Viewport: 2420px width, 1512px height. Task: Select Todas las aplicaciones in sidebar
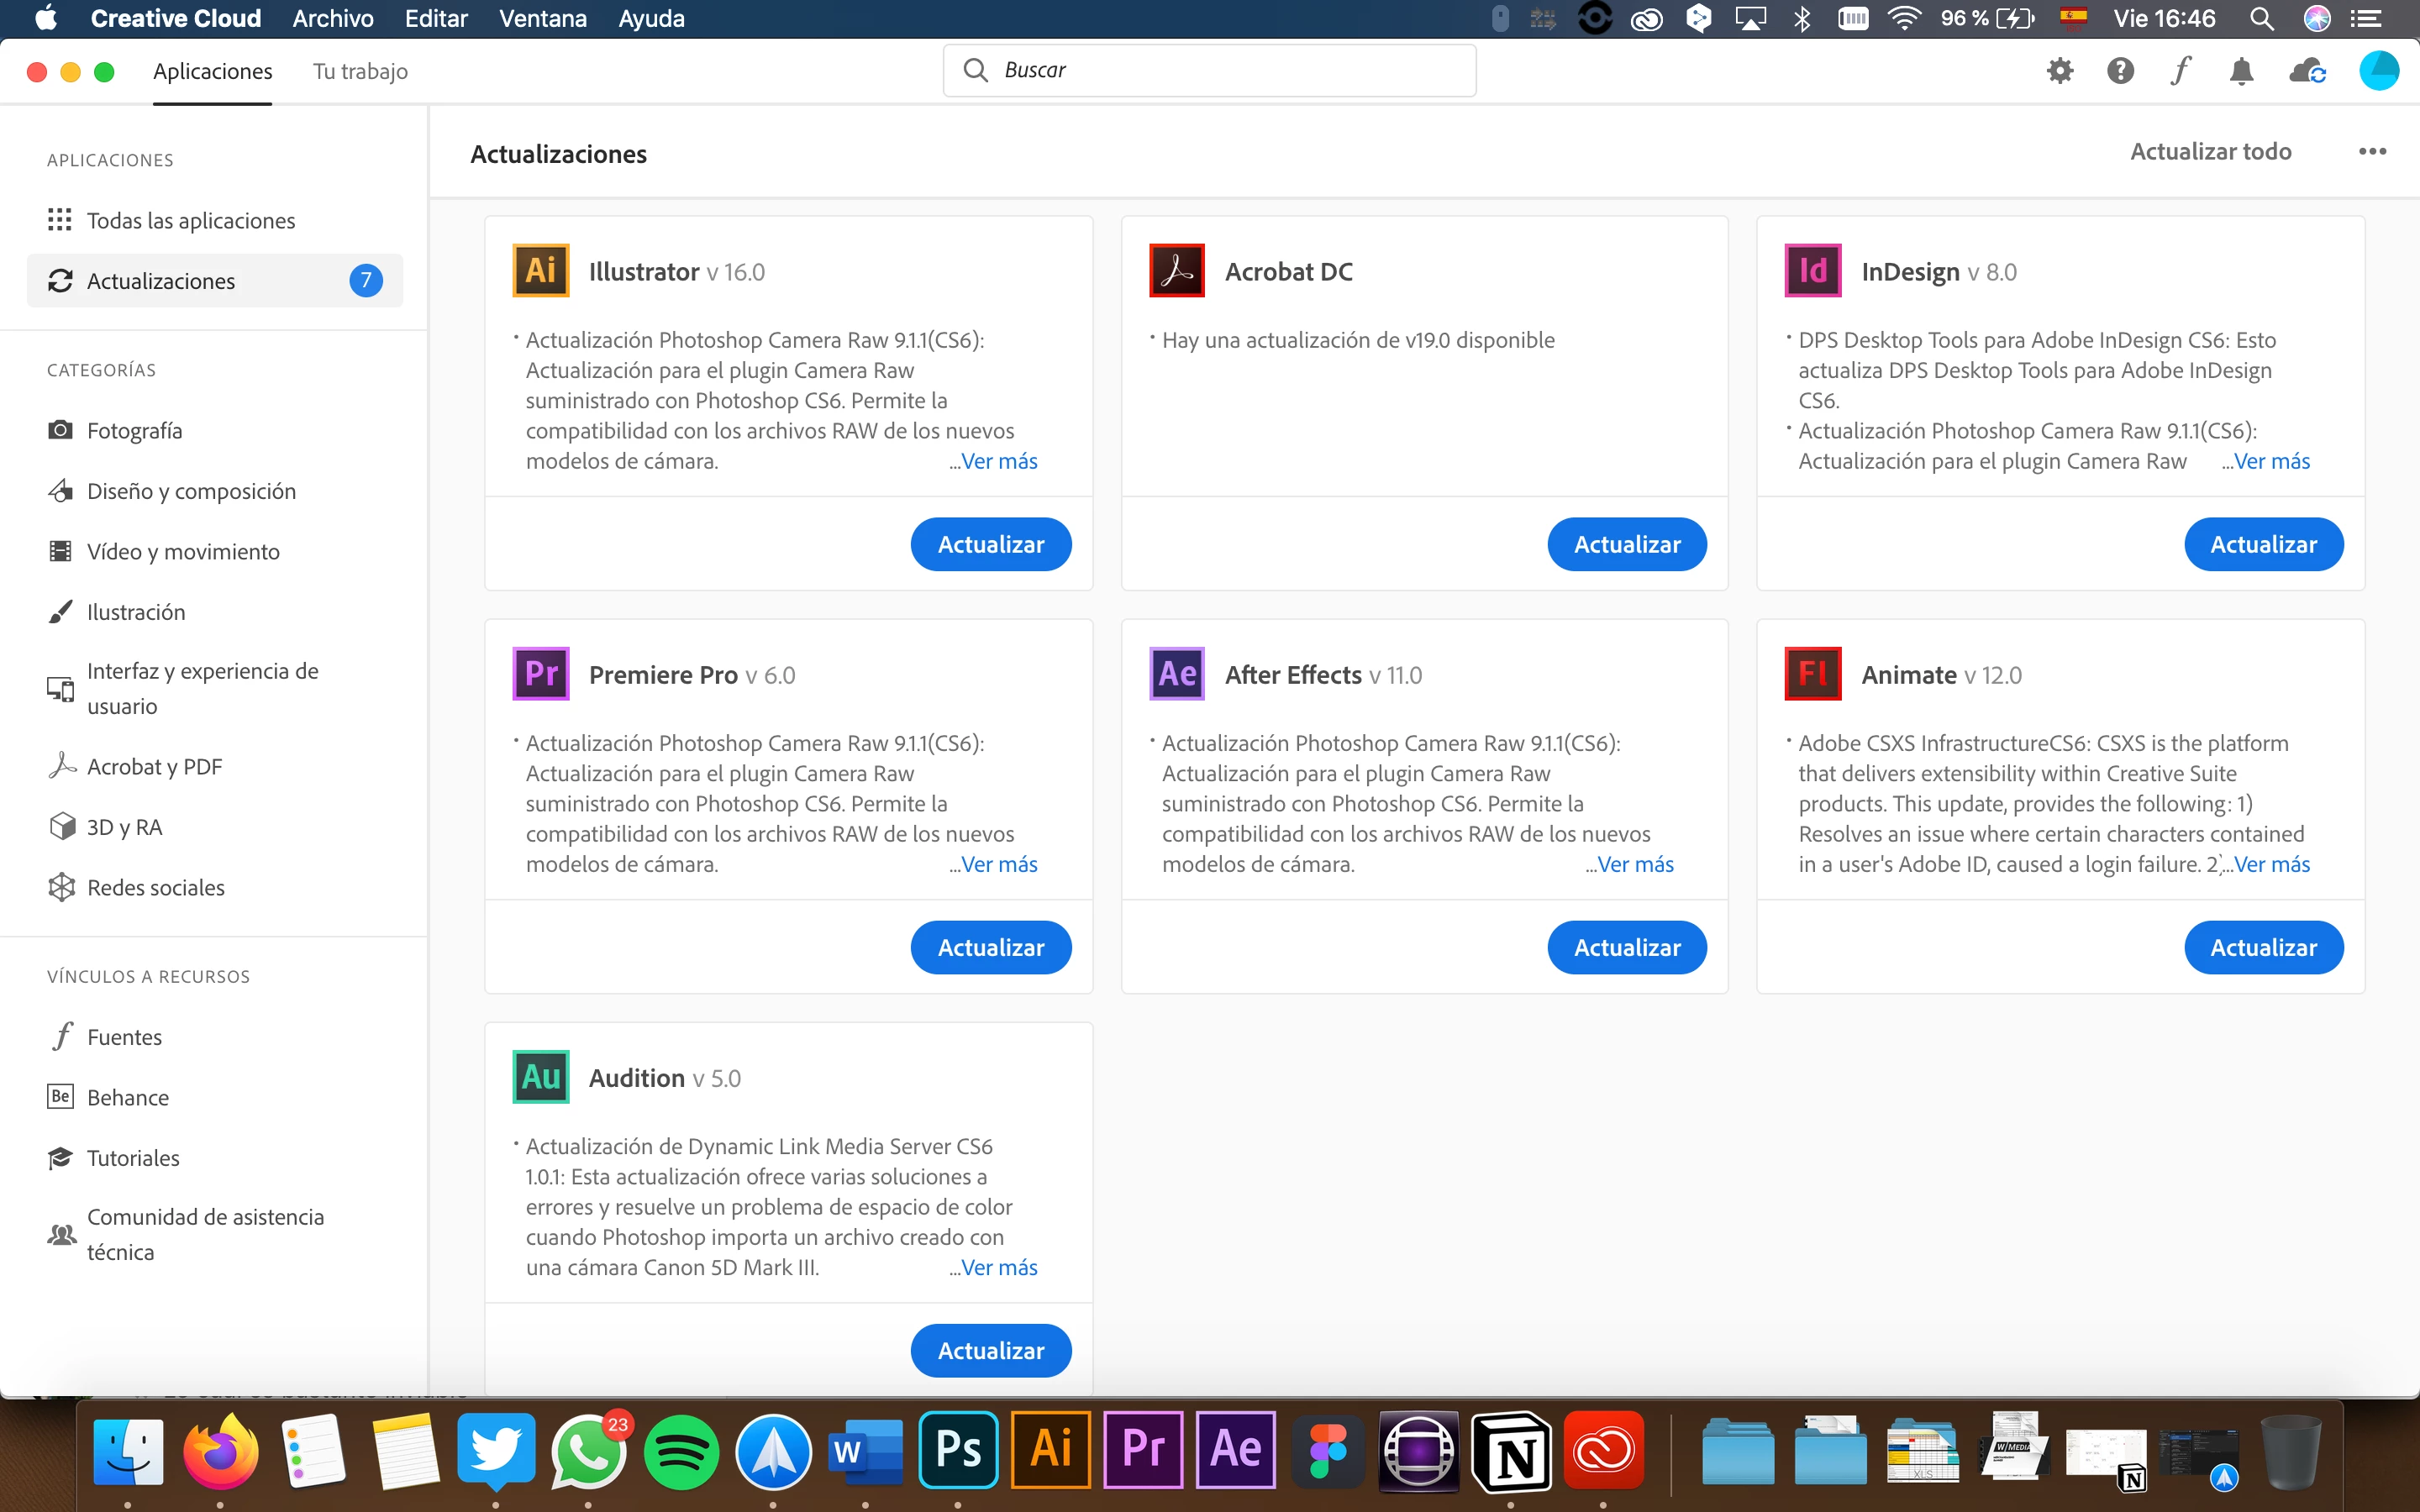coord(190,220)
